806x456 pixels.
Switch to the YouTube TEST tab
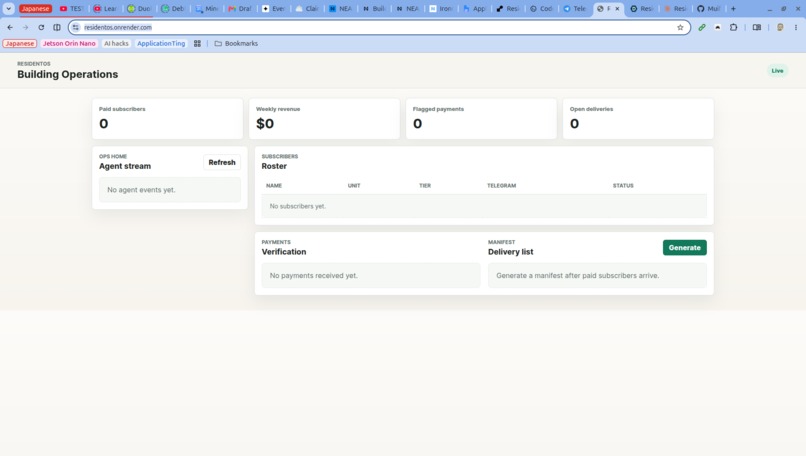coord(71,9)
